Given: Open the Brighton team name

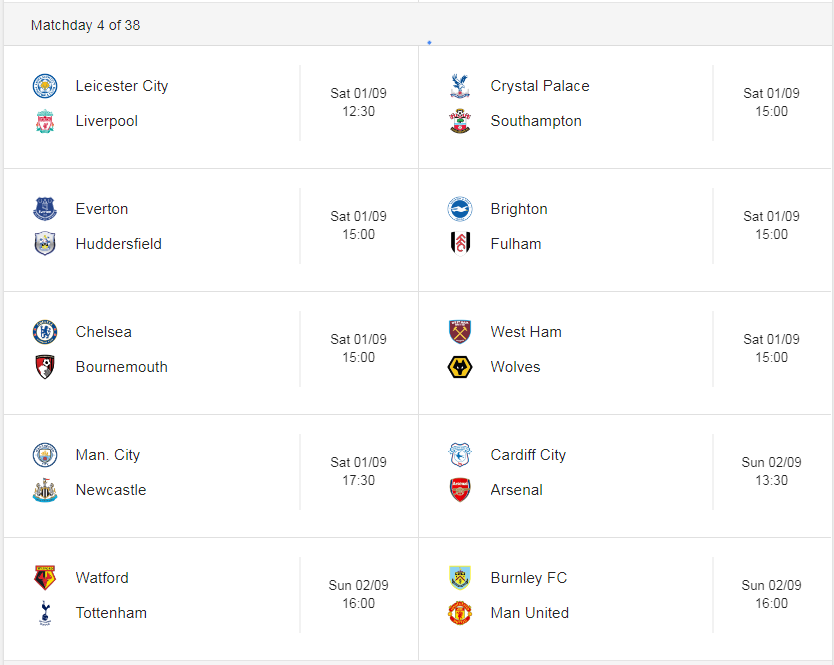Looking at the screenshot, I should pyautogui.click(x=519, y=209).
